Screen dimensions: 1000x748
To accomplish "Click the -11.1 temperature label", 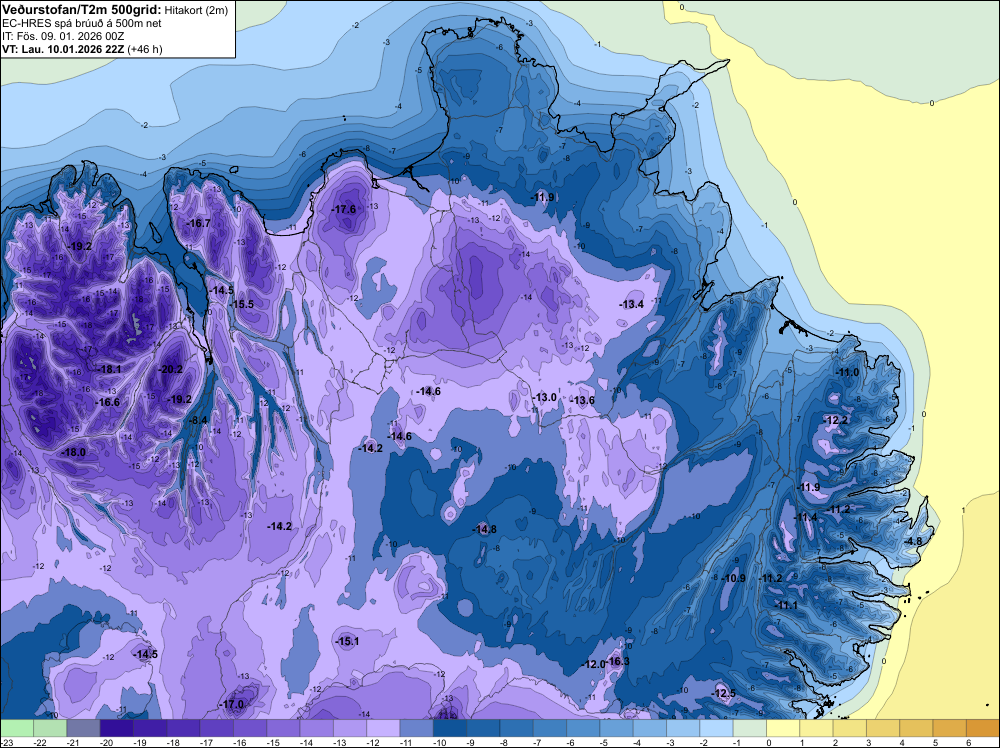I will pos(786,605).
